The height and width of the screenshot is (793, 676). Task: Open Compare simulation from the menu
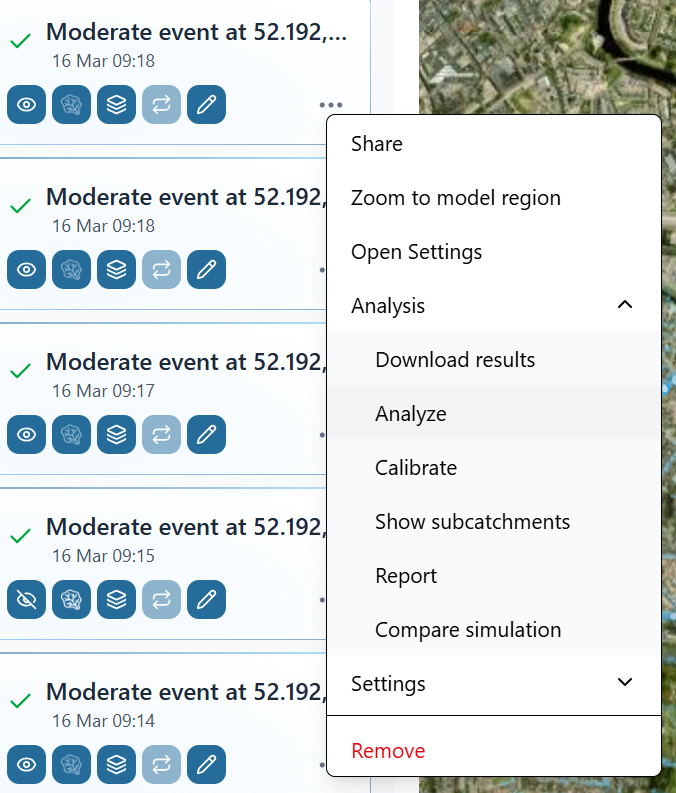468,630
